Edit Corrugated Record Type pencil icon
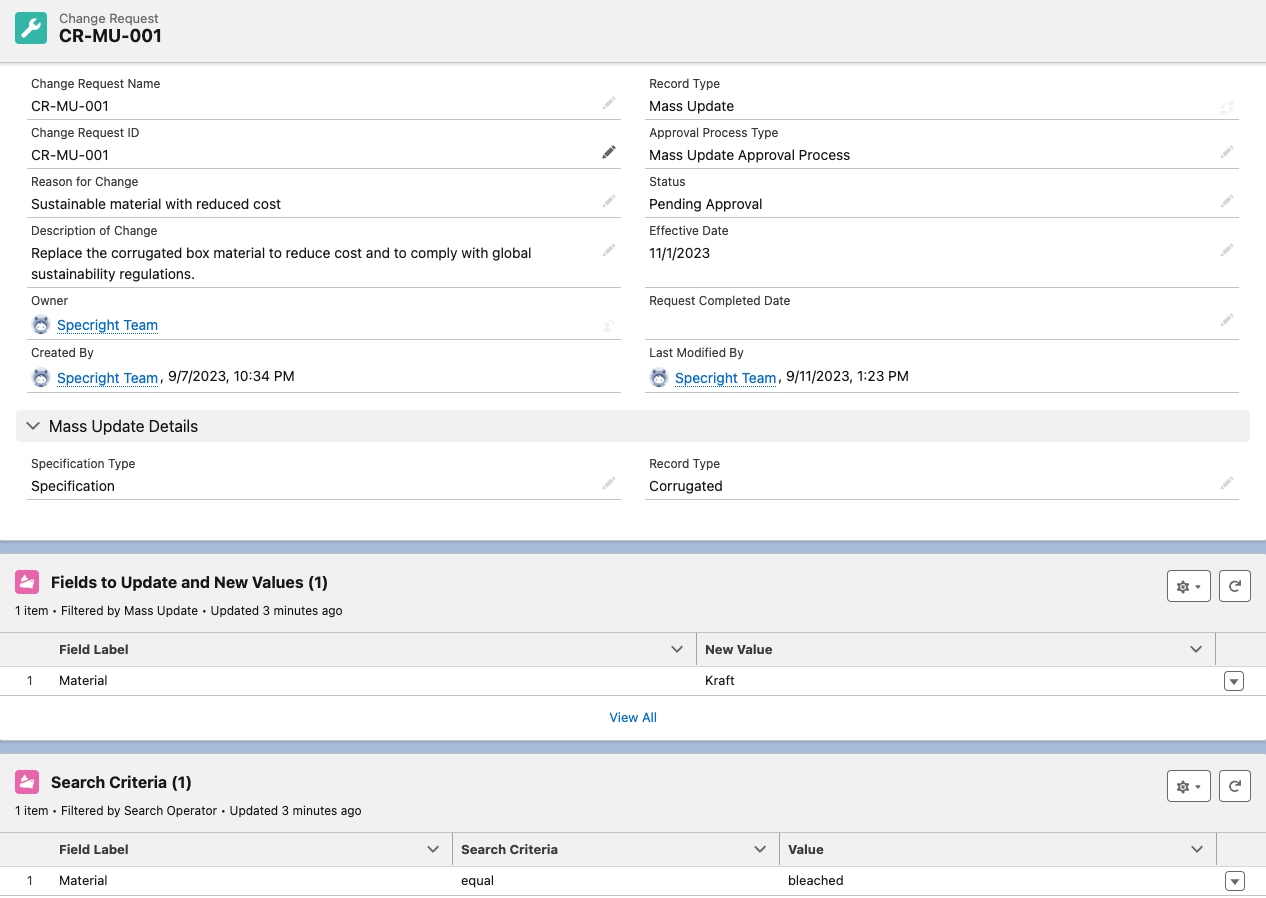Screen dimensions: 1266x898 (x=1227, y=484)
